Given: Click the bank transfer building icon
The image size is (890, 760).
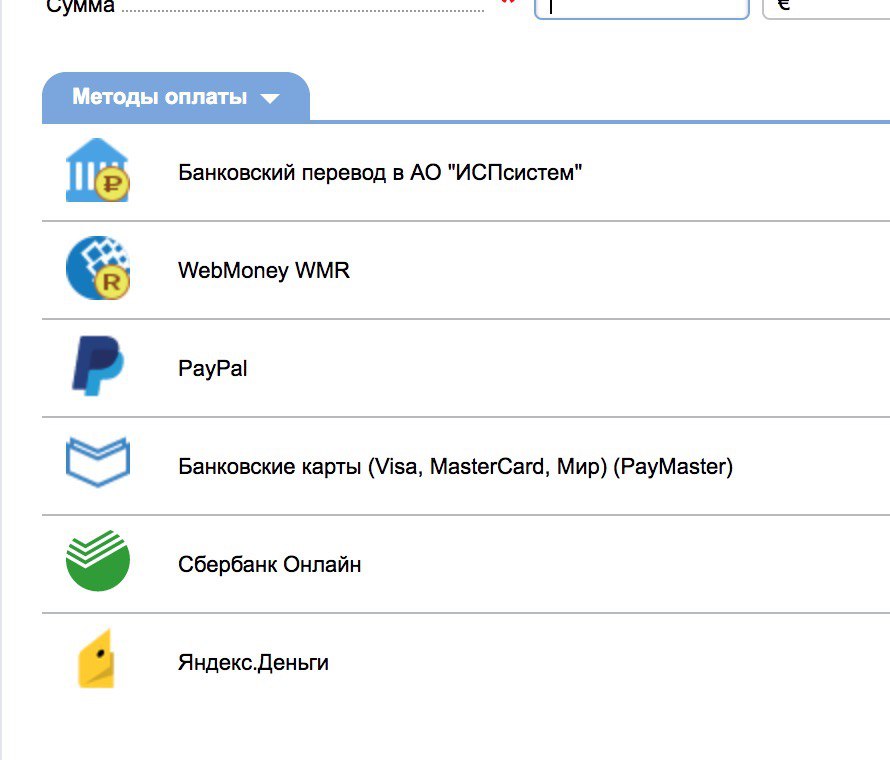Looking at the screenshot, I should click(x=98, y=170).
